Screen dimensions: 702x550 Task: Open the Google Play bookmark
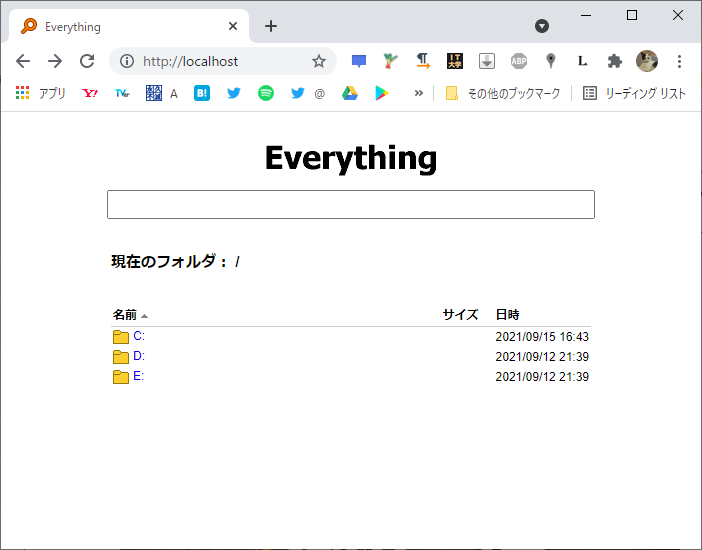(381, 93)
